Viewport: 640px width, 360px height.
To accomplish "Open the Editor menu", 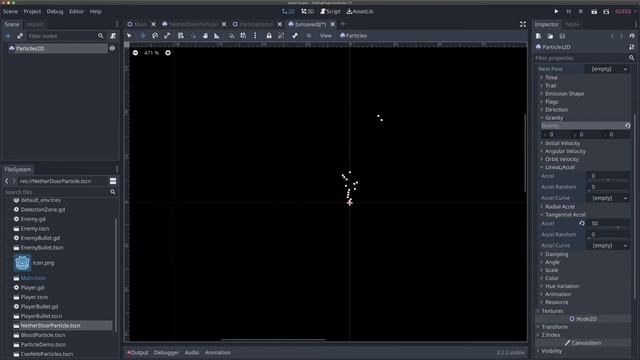I will pyautogui.click(x=76, y=11).
